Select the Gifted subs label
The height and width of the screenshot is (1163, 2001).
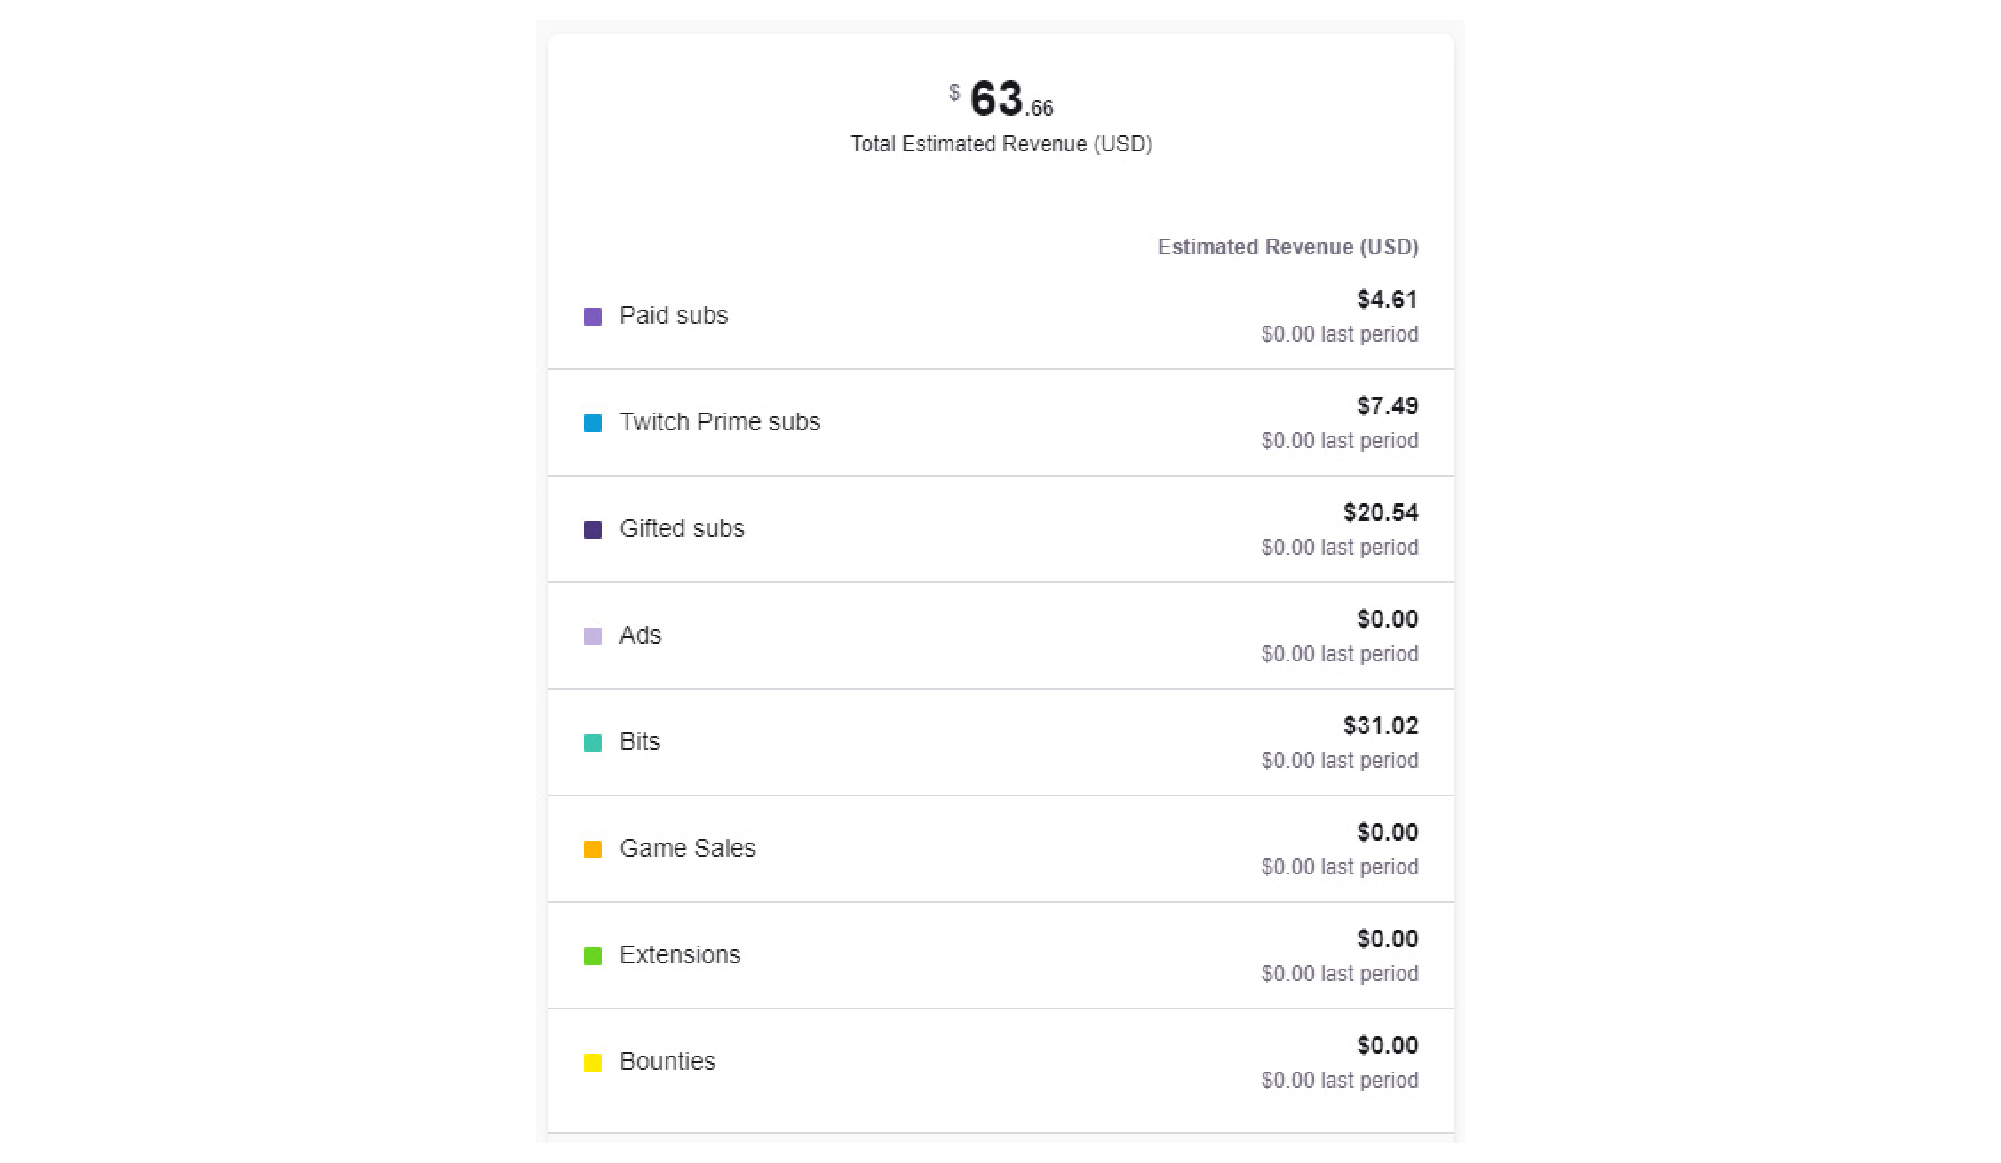click(x=682, y=529)
